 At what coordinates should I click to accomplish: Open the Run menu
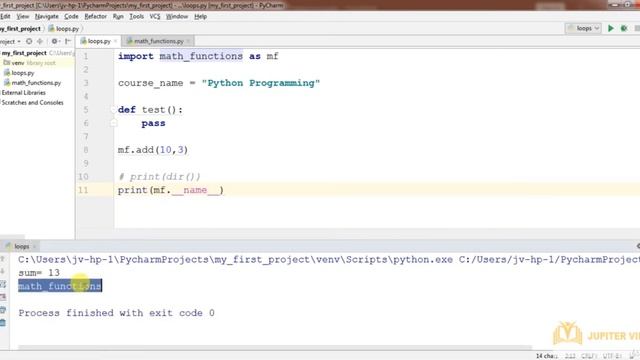pyautogui.click(x=118, y=16)
